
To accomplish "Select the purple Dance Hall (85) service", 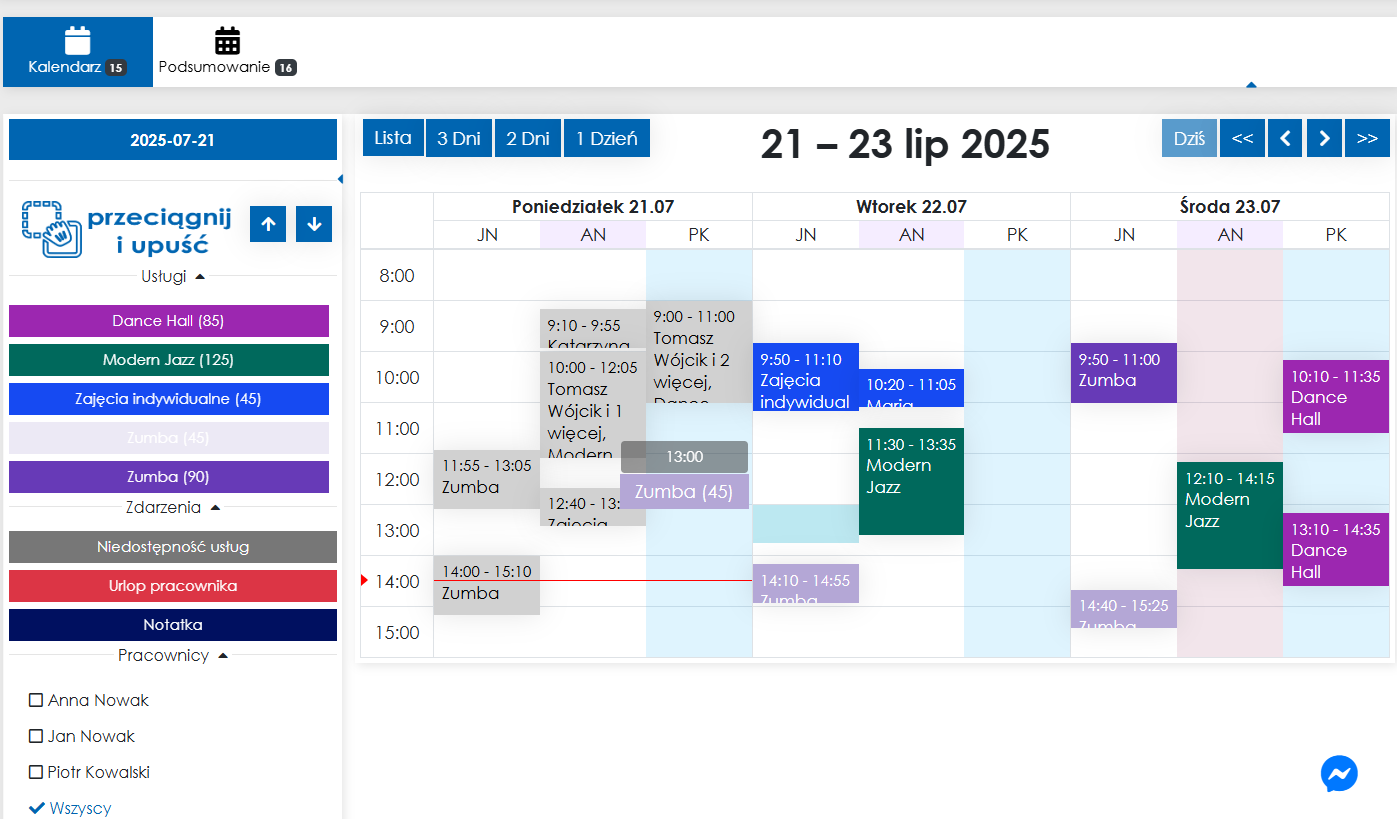I will [168, 321].
